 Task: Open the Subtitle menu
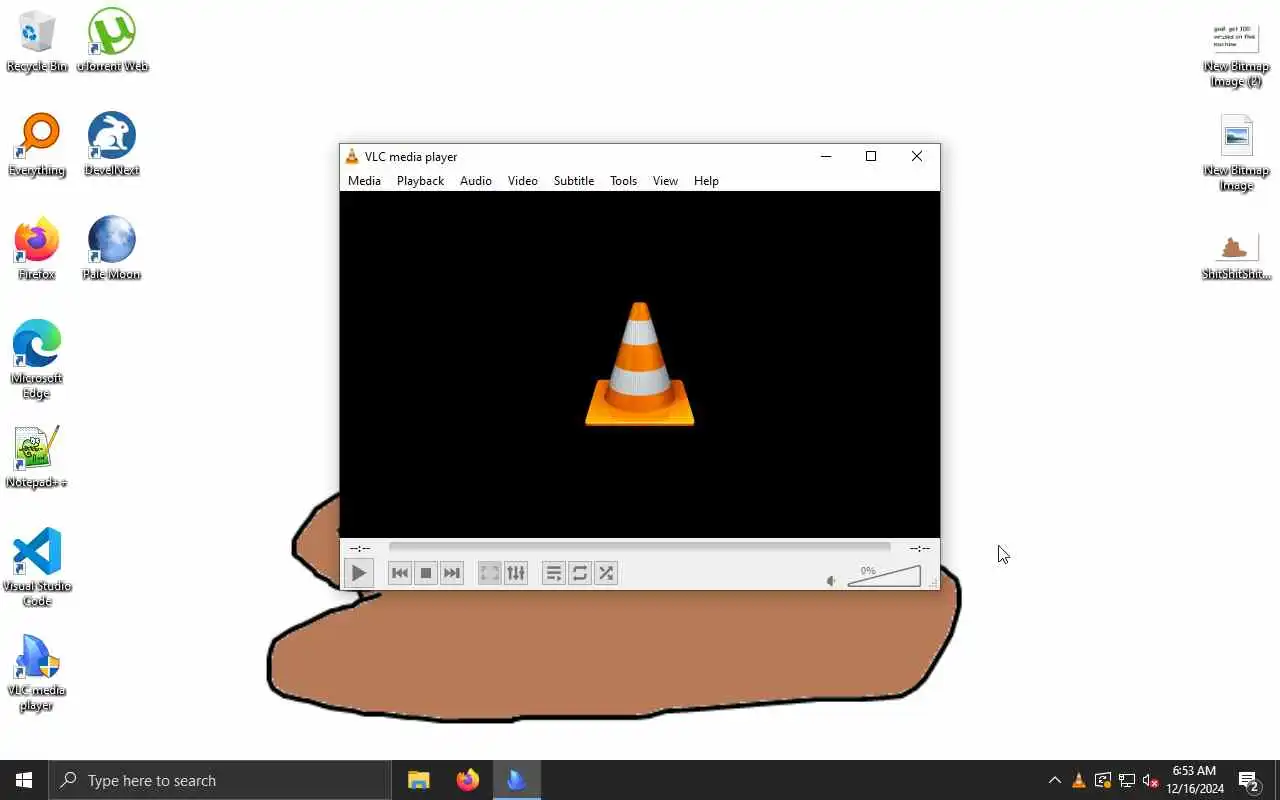coord(574,181)
